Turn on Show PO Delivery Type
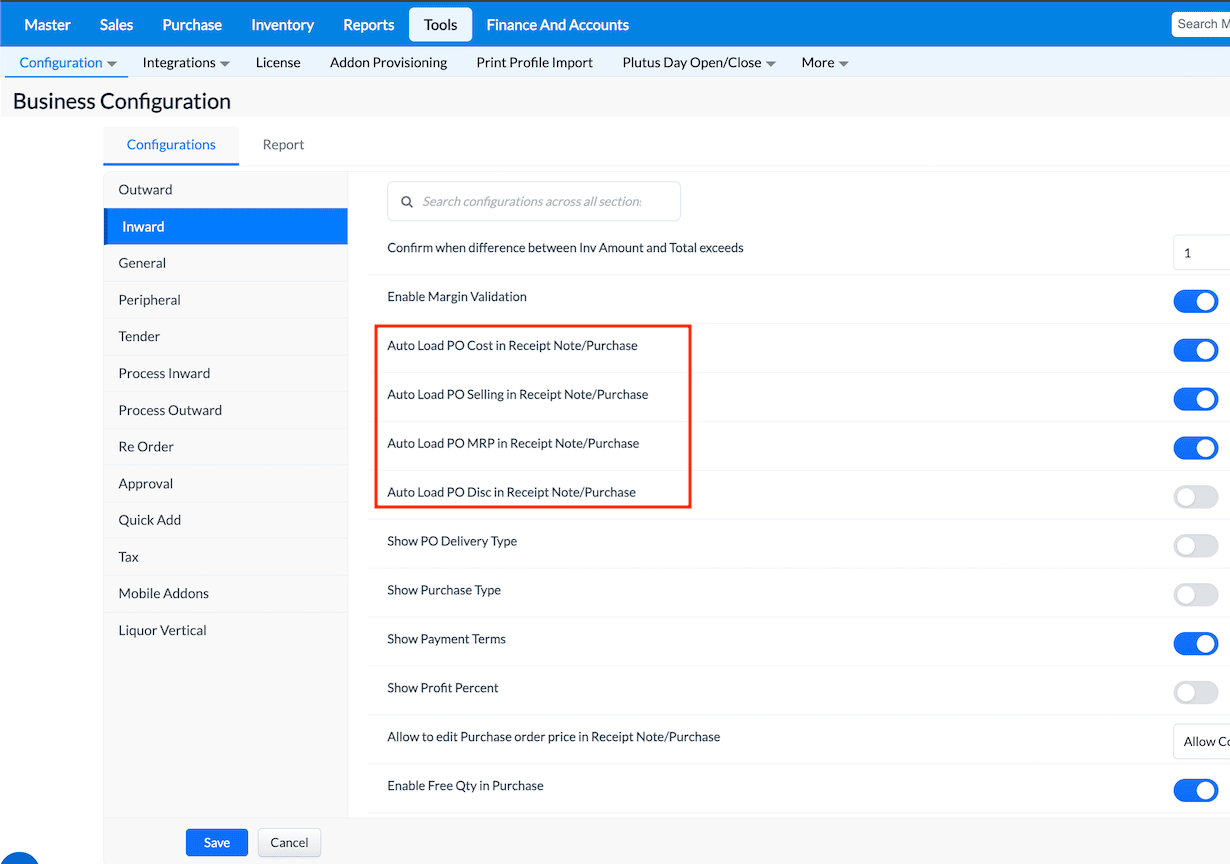The height and width of the screenshot is (864, 1230). click(1195, 546)
